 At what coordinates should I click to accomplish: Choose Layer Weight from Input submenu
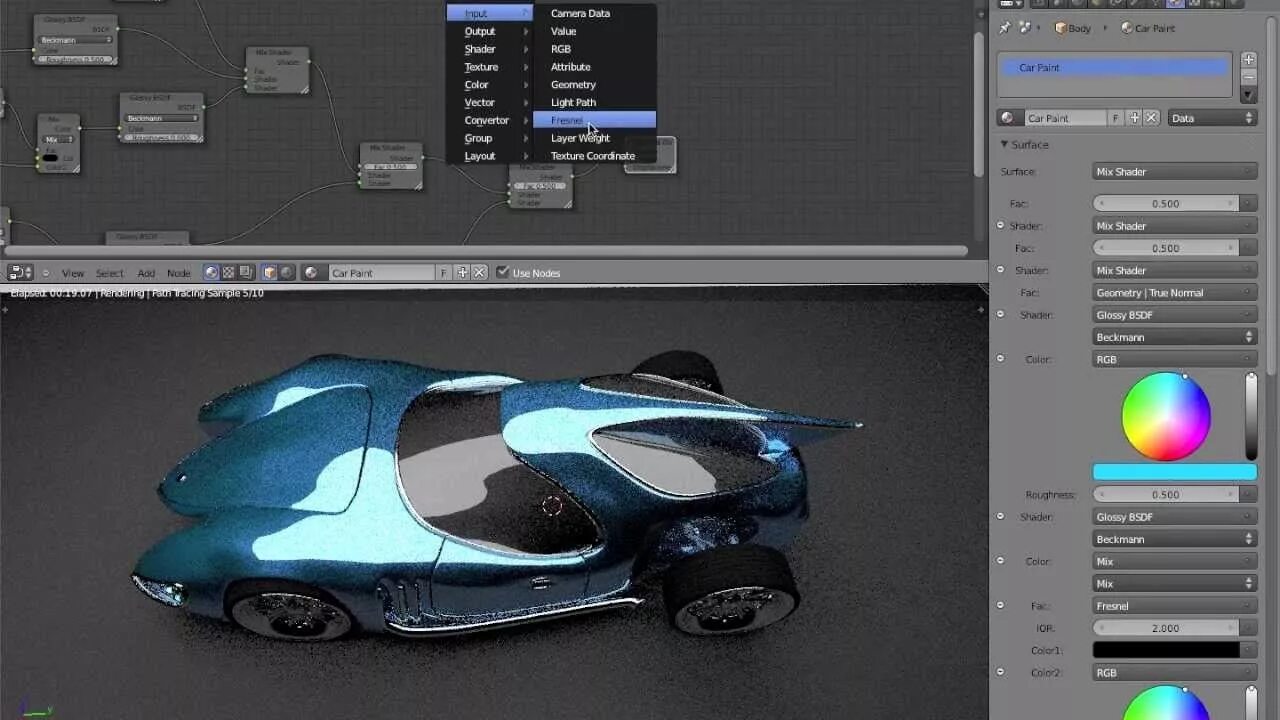click(595, 138)
